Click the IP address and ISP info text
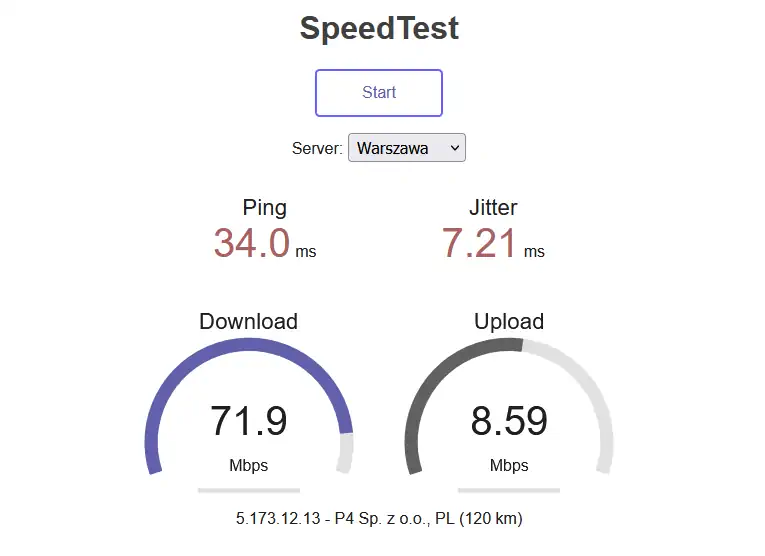The width and height of the screenshot is (765, 556). [379, 518]
